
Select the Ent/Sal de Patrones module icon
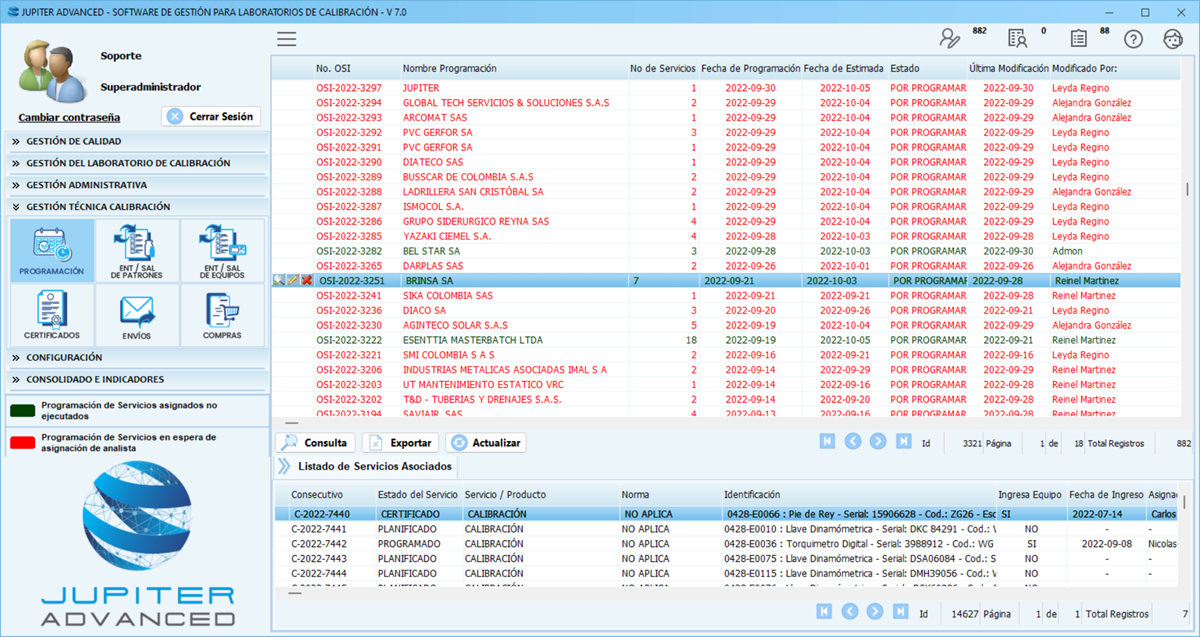[x=136, y=248]
